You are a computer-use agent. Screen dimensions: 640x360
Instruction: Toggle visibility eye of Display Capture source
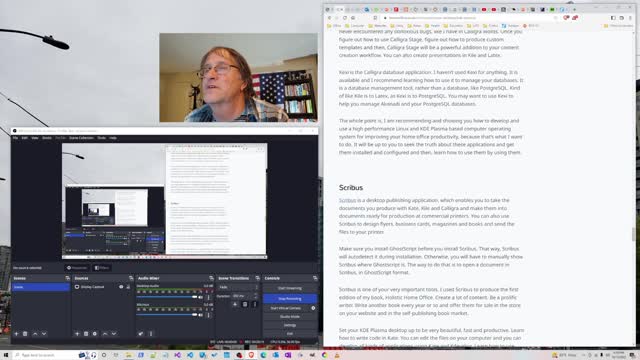[x=121, y=287]
